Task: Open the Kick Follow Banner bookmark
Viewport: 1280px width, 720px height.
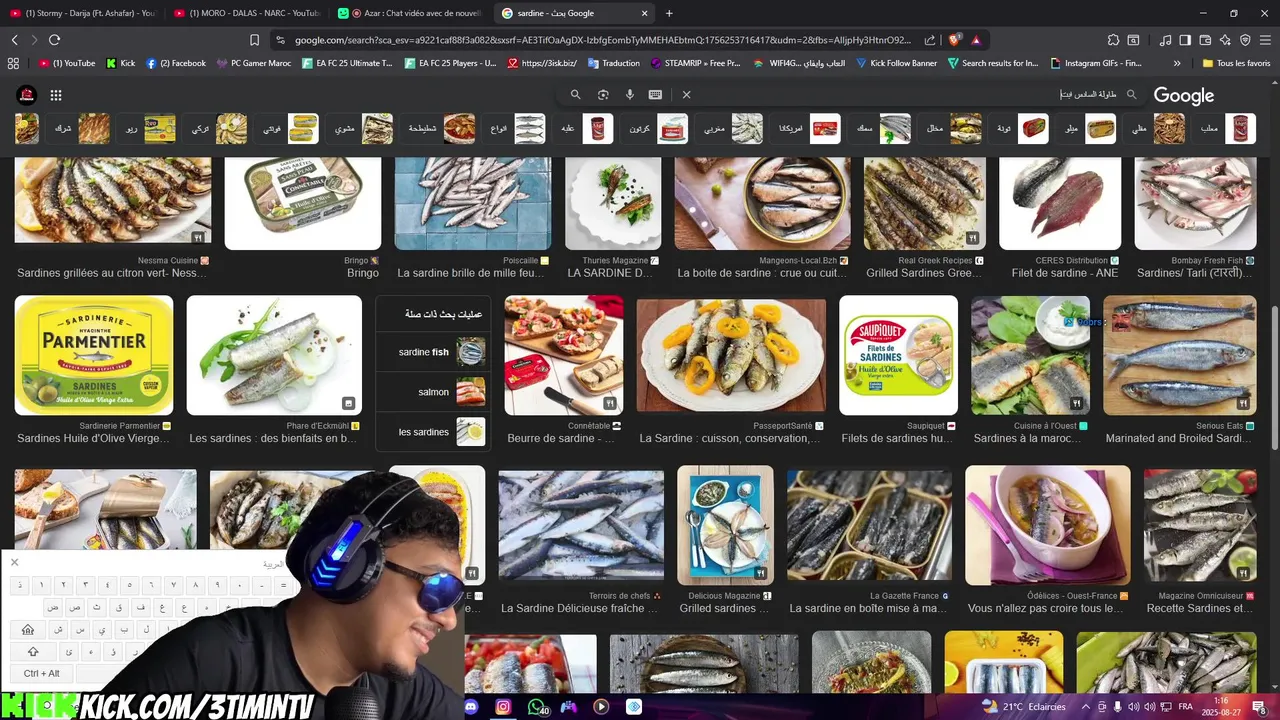Action: 895,63
